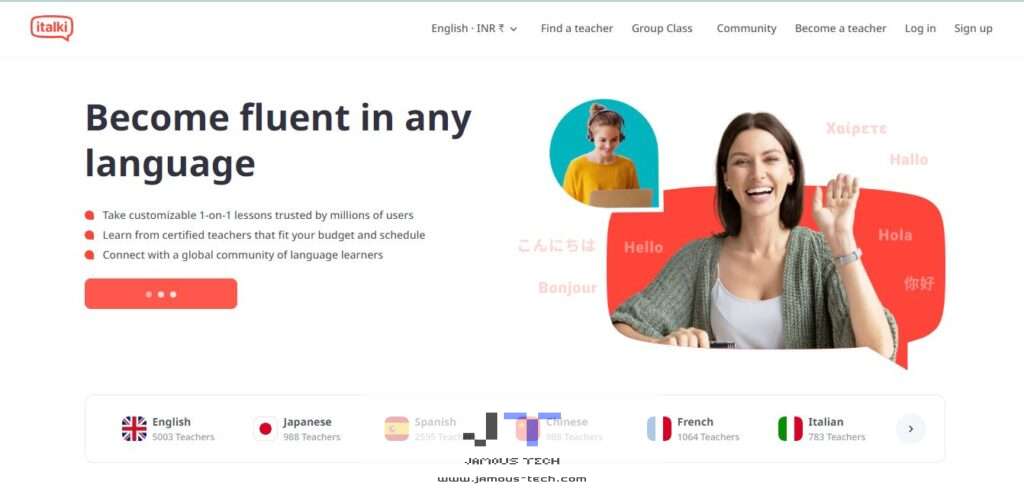Select the Italy flag icon
Image resolution: width=1024 pixels, height=489 pixels.
pyautogui.click(x=790, y=429)
